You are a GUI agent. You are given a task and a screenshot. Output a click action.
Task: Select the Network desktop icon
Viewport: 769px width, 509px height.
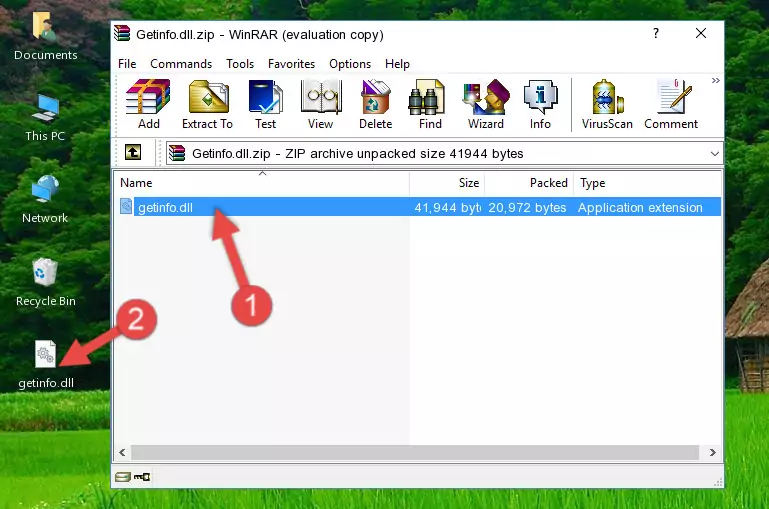(x=45, y=199)
